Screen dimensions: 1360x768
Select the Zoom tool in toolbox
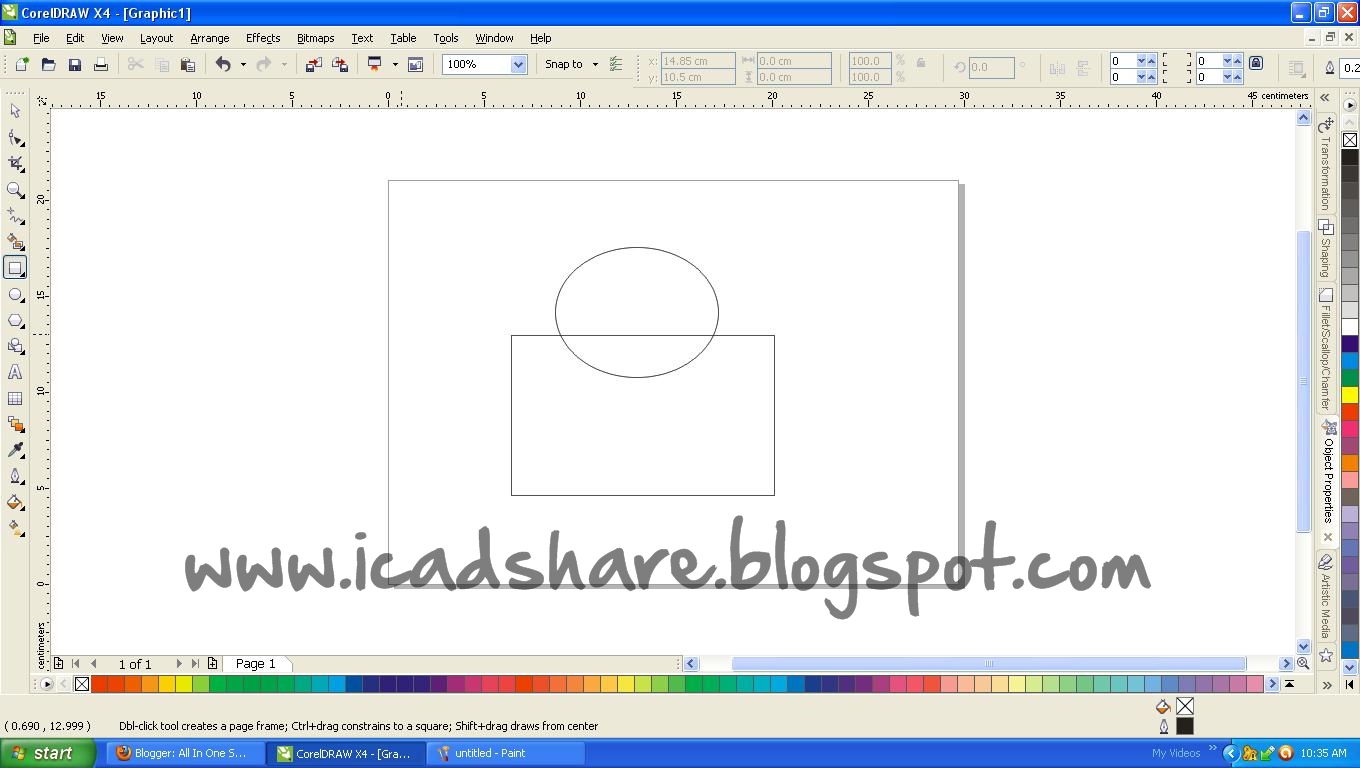[15, 190]
